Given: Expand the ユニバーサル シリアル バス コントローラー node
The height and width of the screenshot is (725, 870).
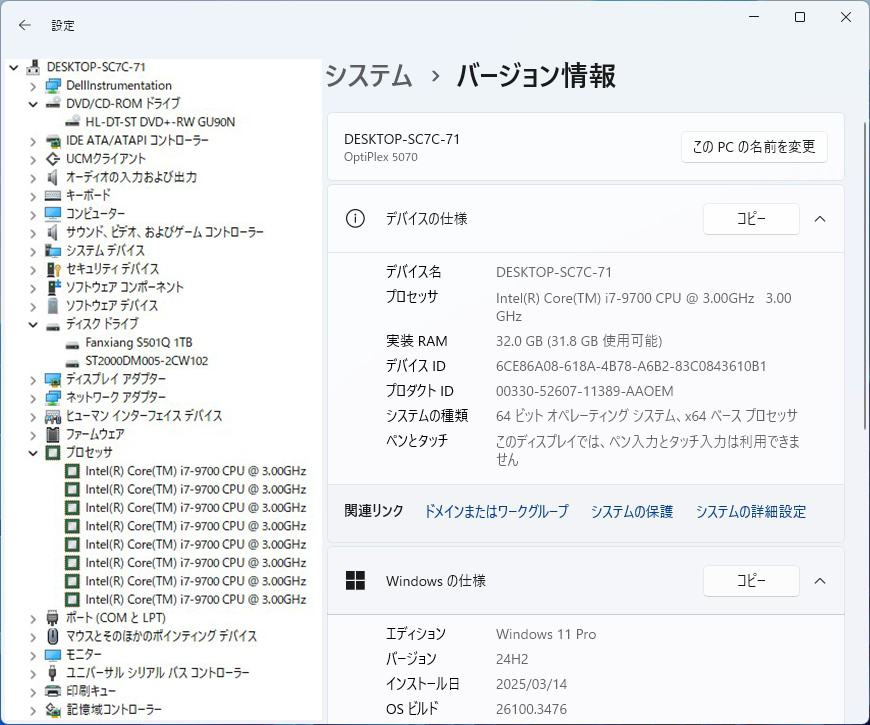Looking at the screenshot, I should (33, 673).
